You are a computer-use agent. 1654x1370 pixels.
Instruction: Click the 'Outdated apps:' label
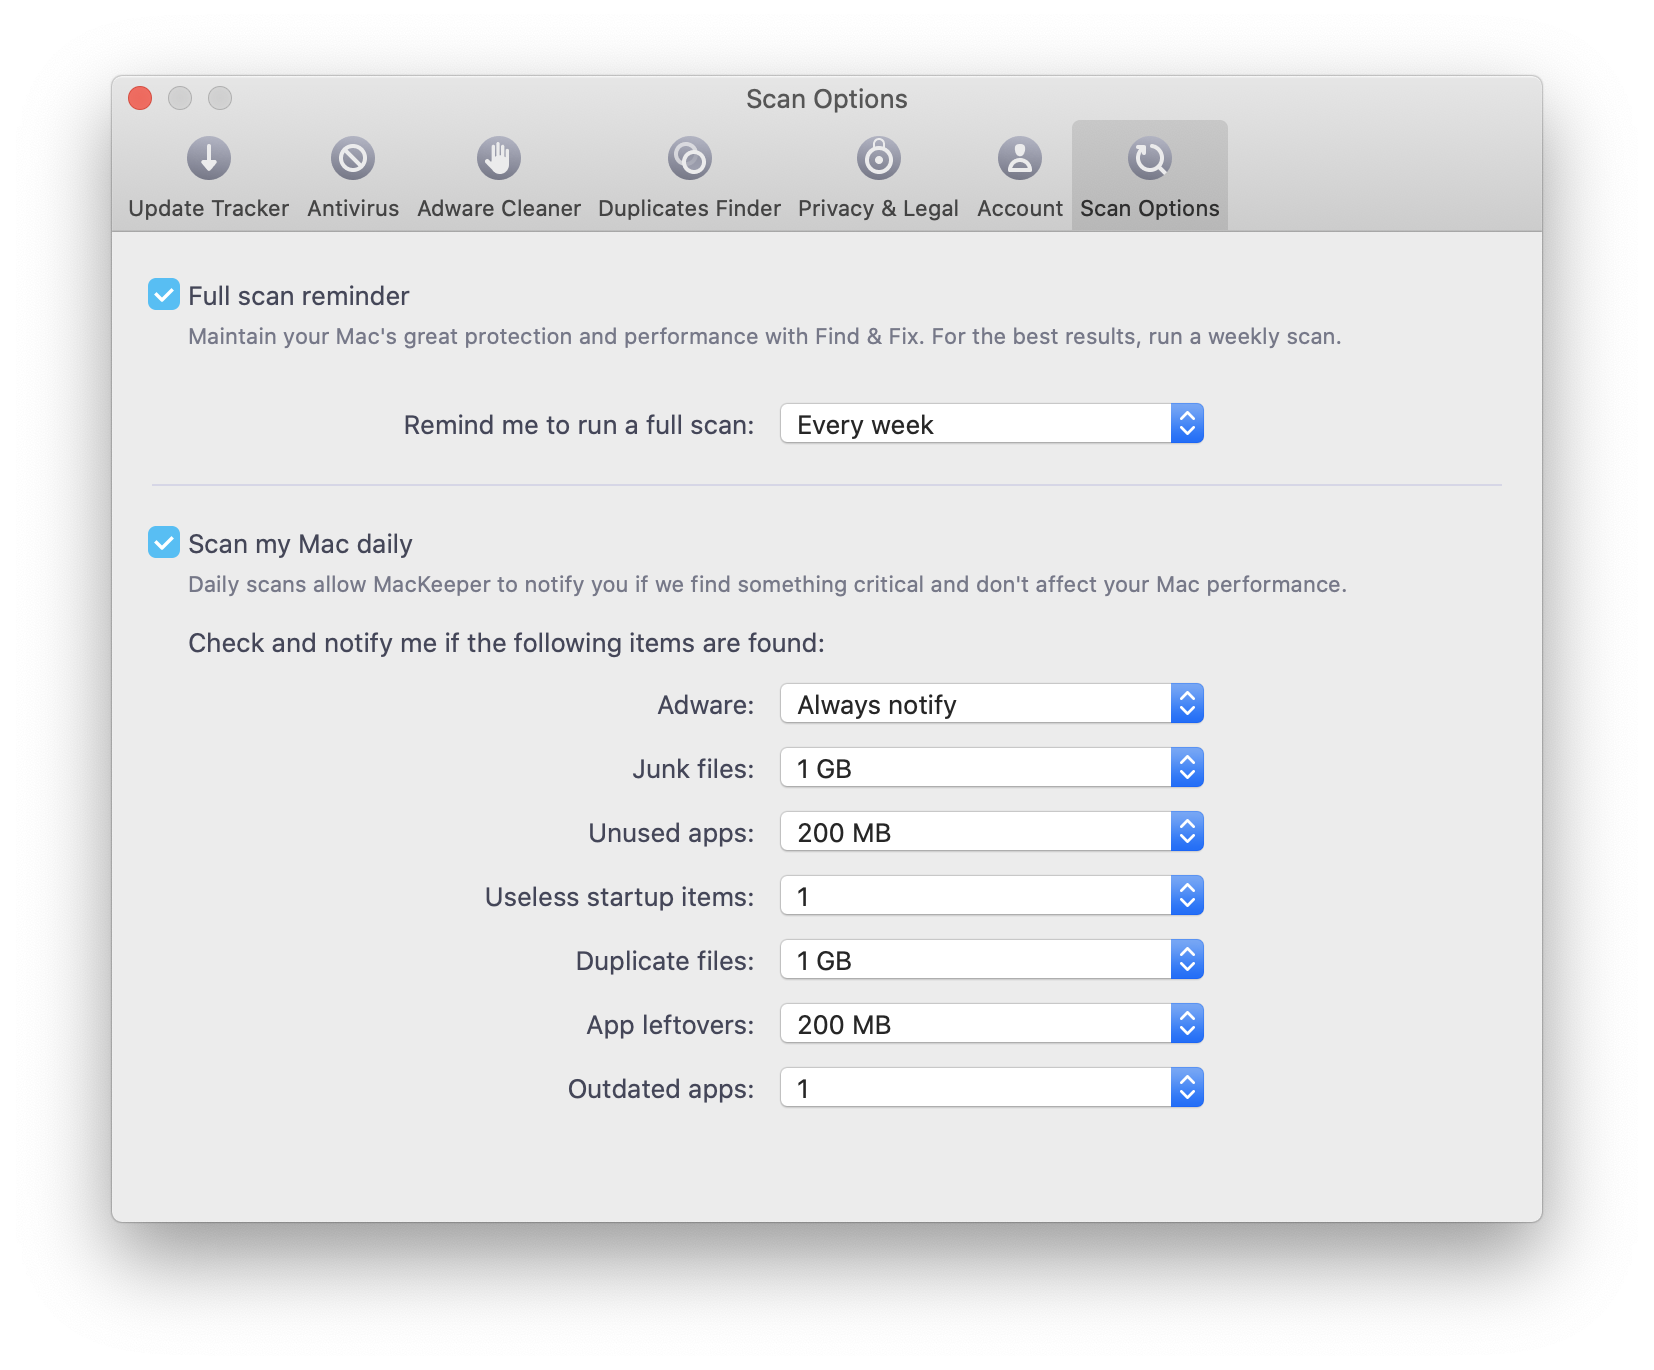661,1089
